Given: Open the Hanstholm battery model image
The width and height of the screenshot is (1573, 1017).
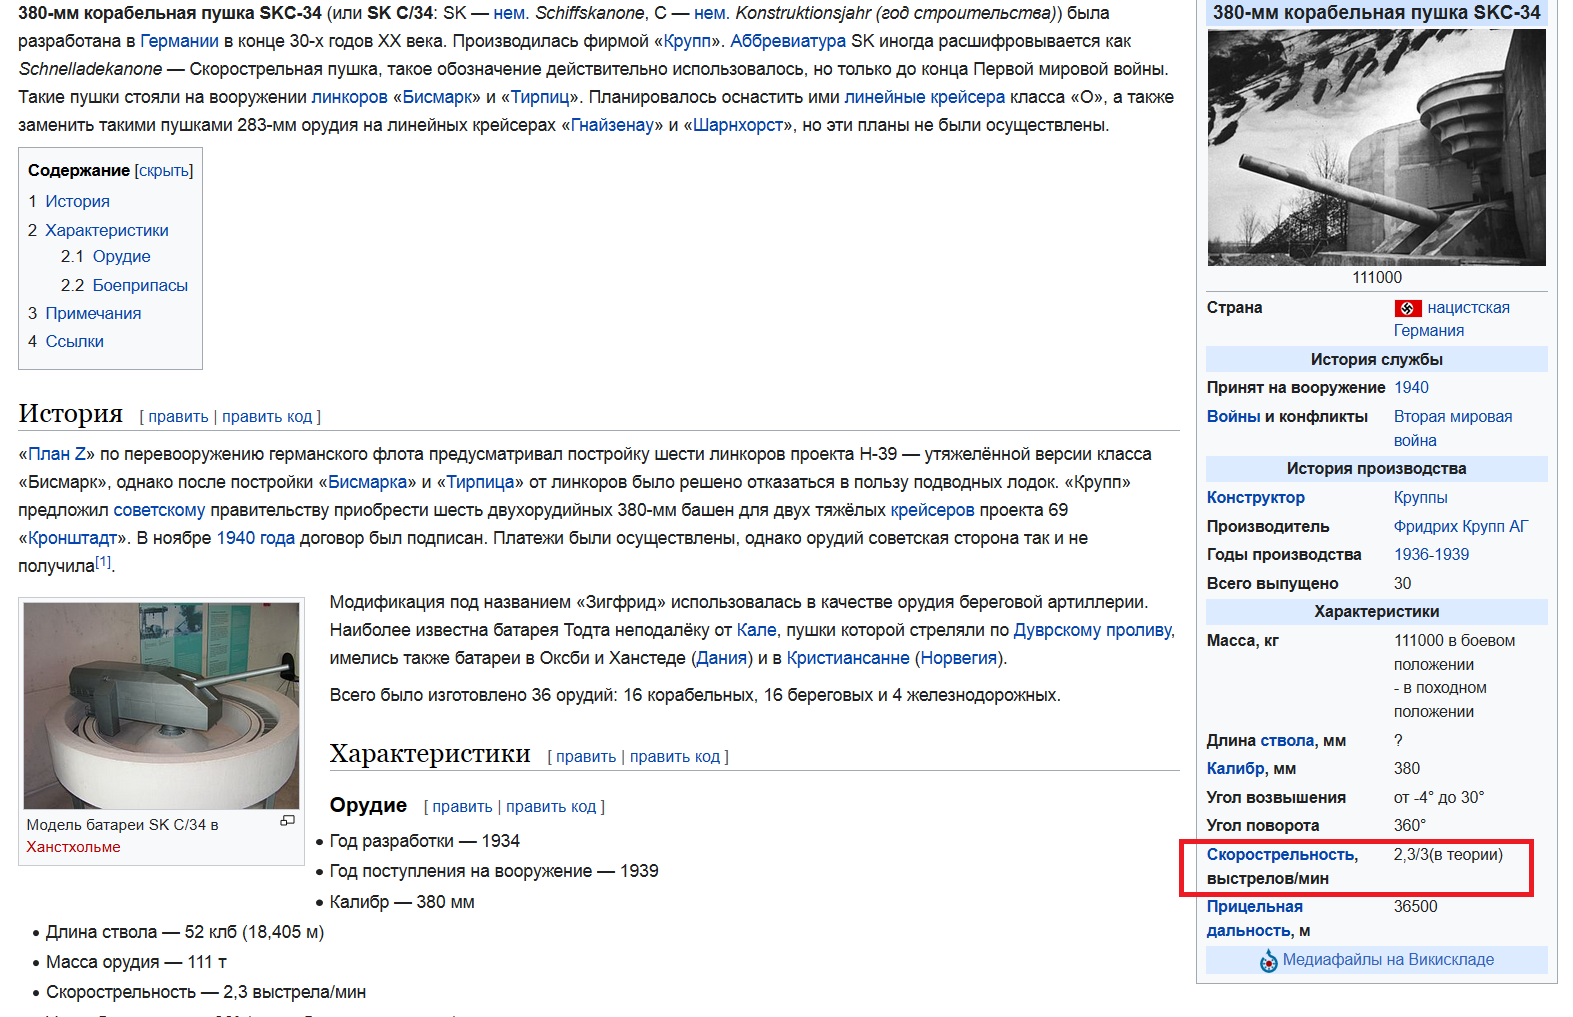Looking at the screenshot, I should click(x=161, y=705).
